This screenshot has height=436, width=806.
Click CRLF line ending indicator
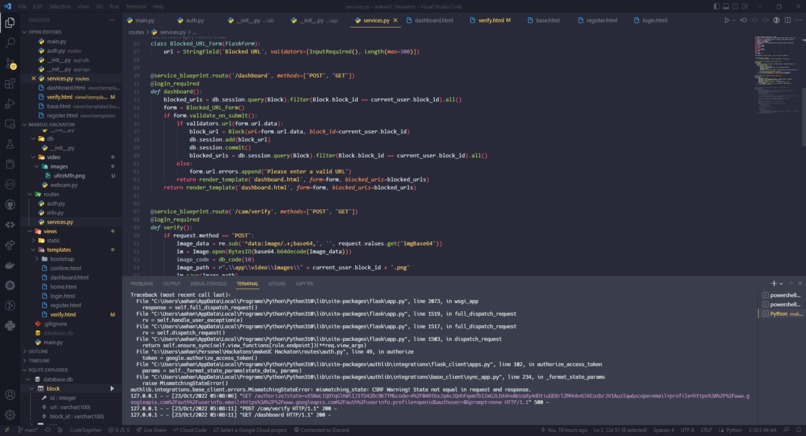tap(706, 430)
